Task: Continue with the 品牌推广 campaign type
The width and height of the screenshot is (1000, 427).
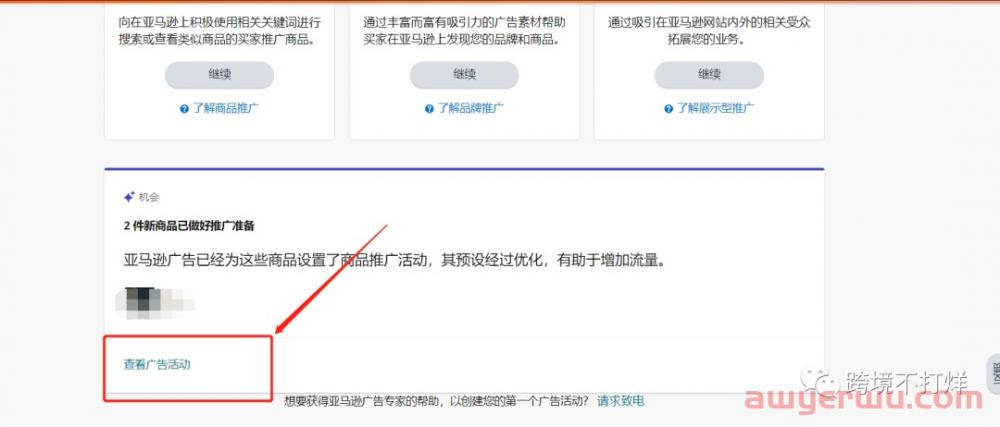Action: coord(464,75)
